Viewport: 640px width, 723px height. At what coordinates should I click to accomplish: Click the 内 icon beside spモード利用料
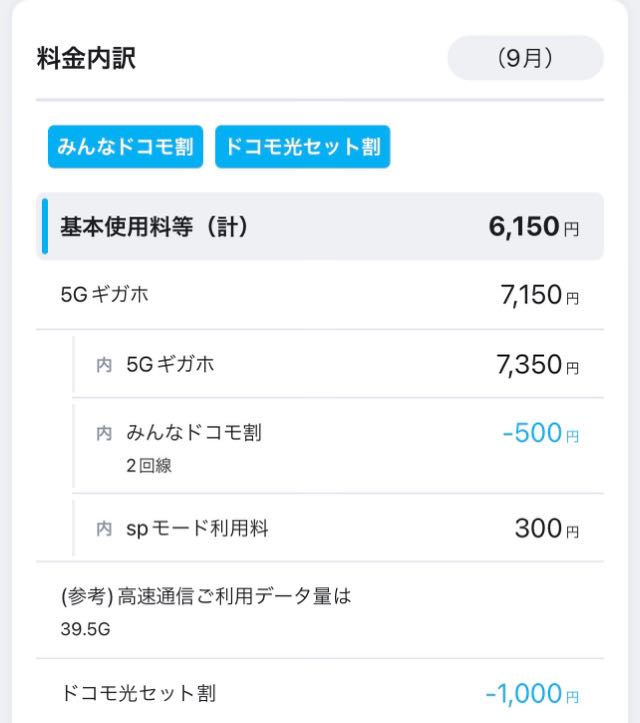coord(104,528)
